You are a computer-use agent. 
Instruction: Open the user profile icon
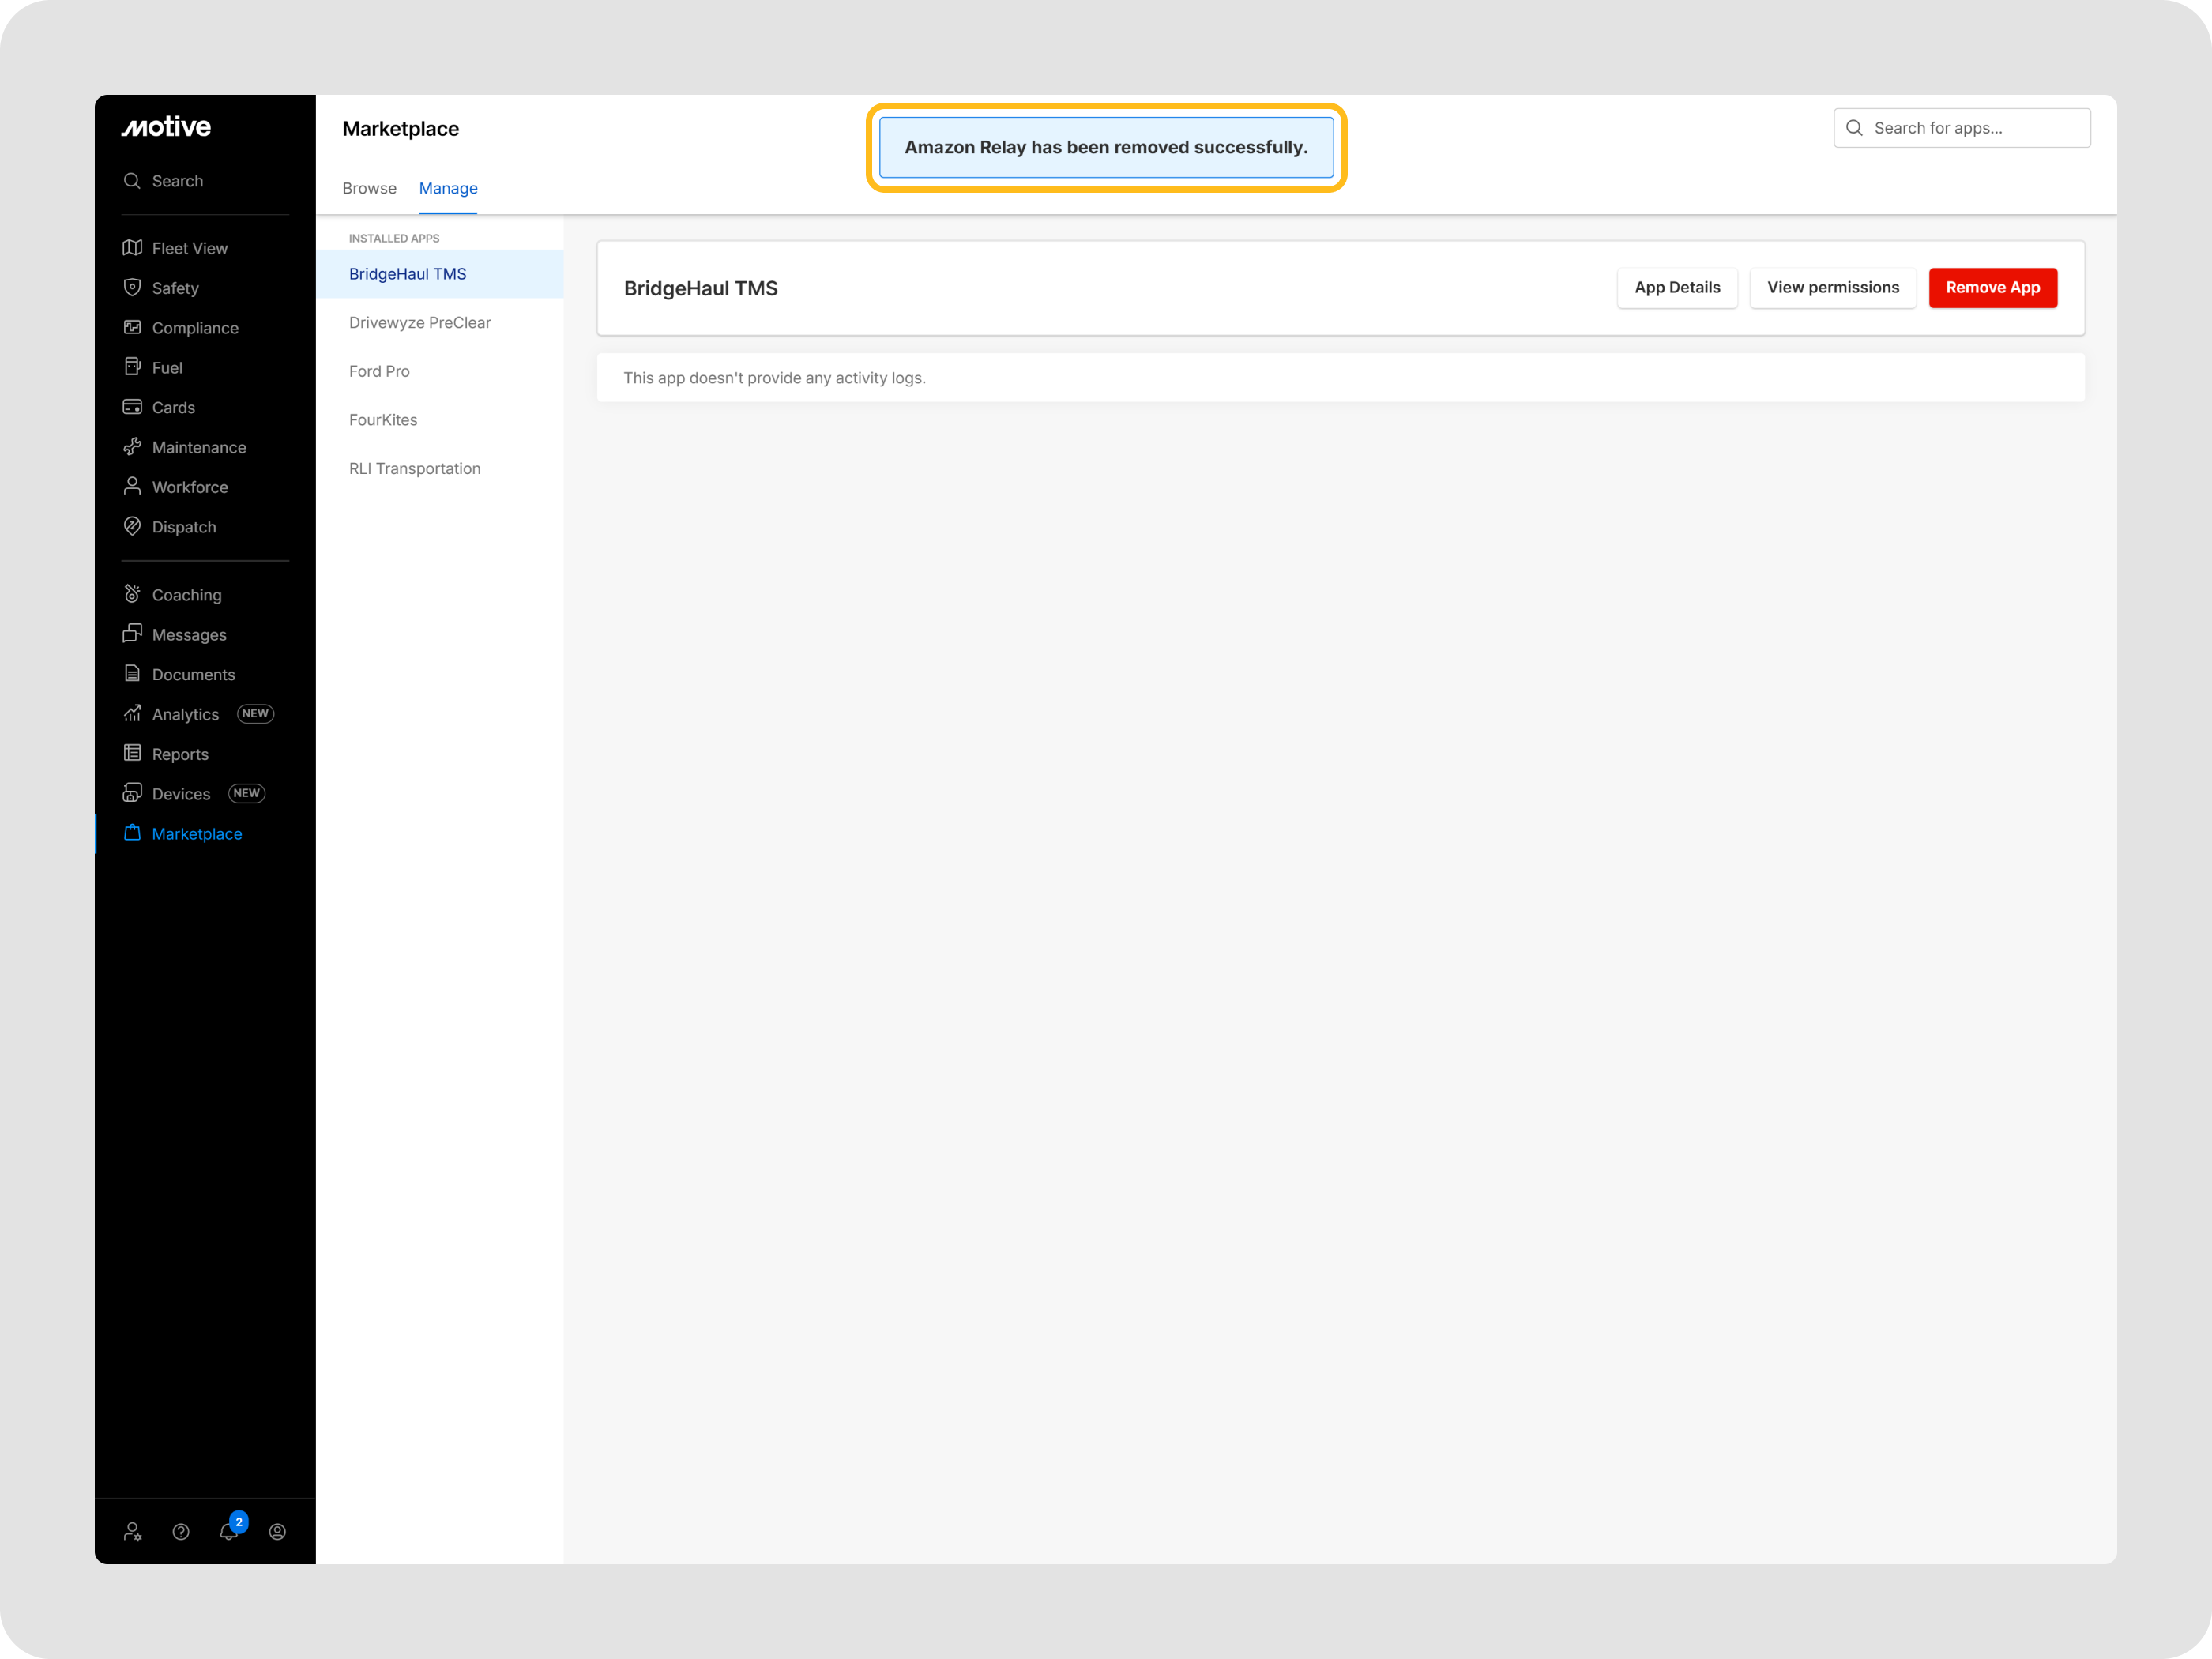pos(278,1531)
